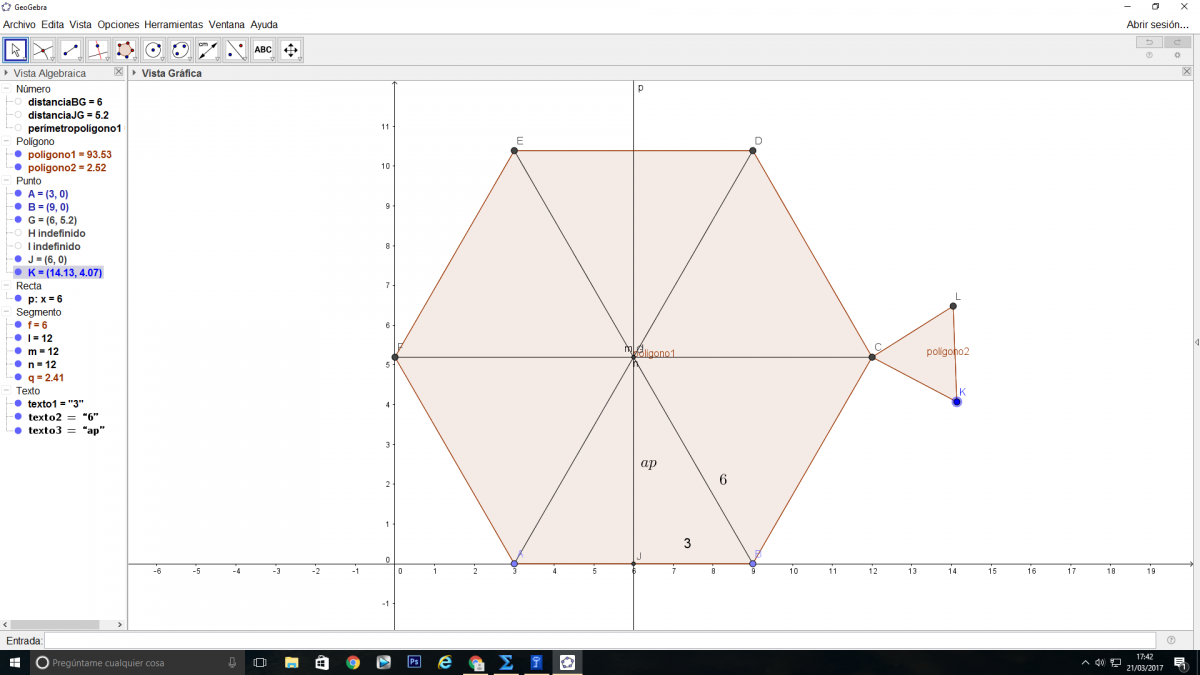This screenshot has height=675, width=1200.
Task: Select the Move Graphics View tool
Action: (291, 50)
